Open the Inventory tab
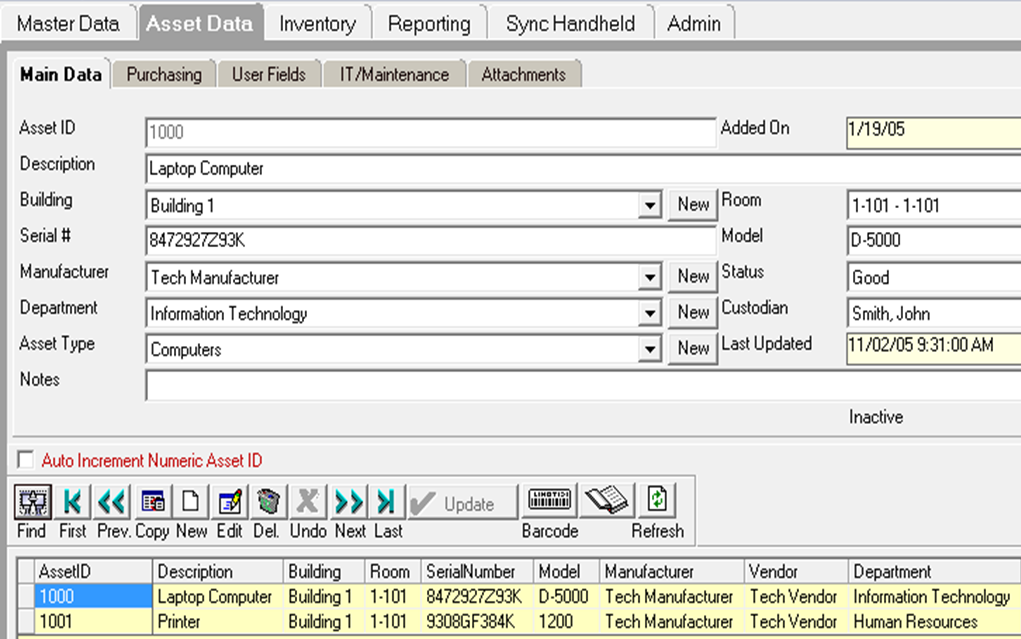Viewport: 1021px width, 639px height. pyautogui.click(x=318, y=23)
